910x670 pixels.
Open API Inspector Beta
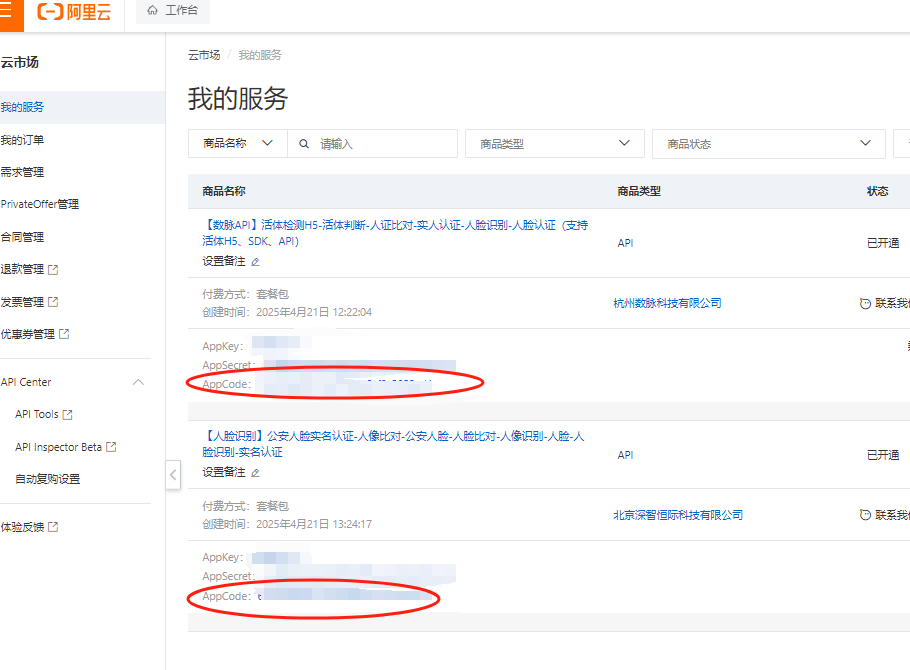tap(58, 447)
